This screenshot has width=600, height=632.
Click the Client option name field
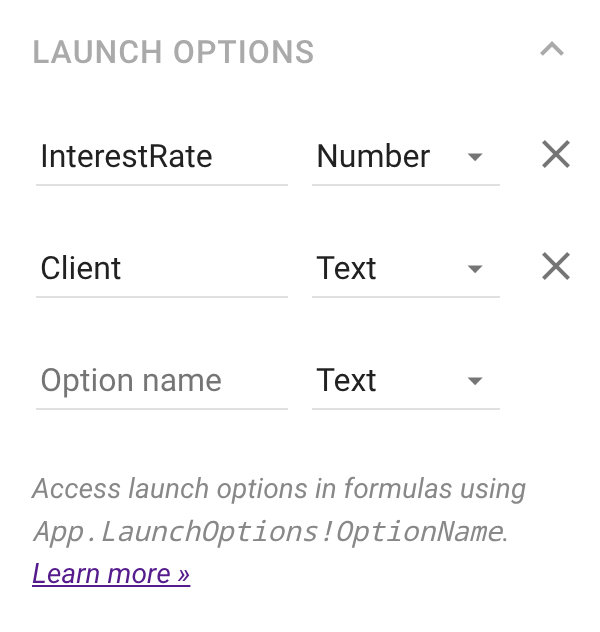[161, 269]
